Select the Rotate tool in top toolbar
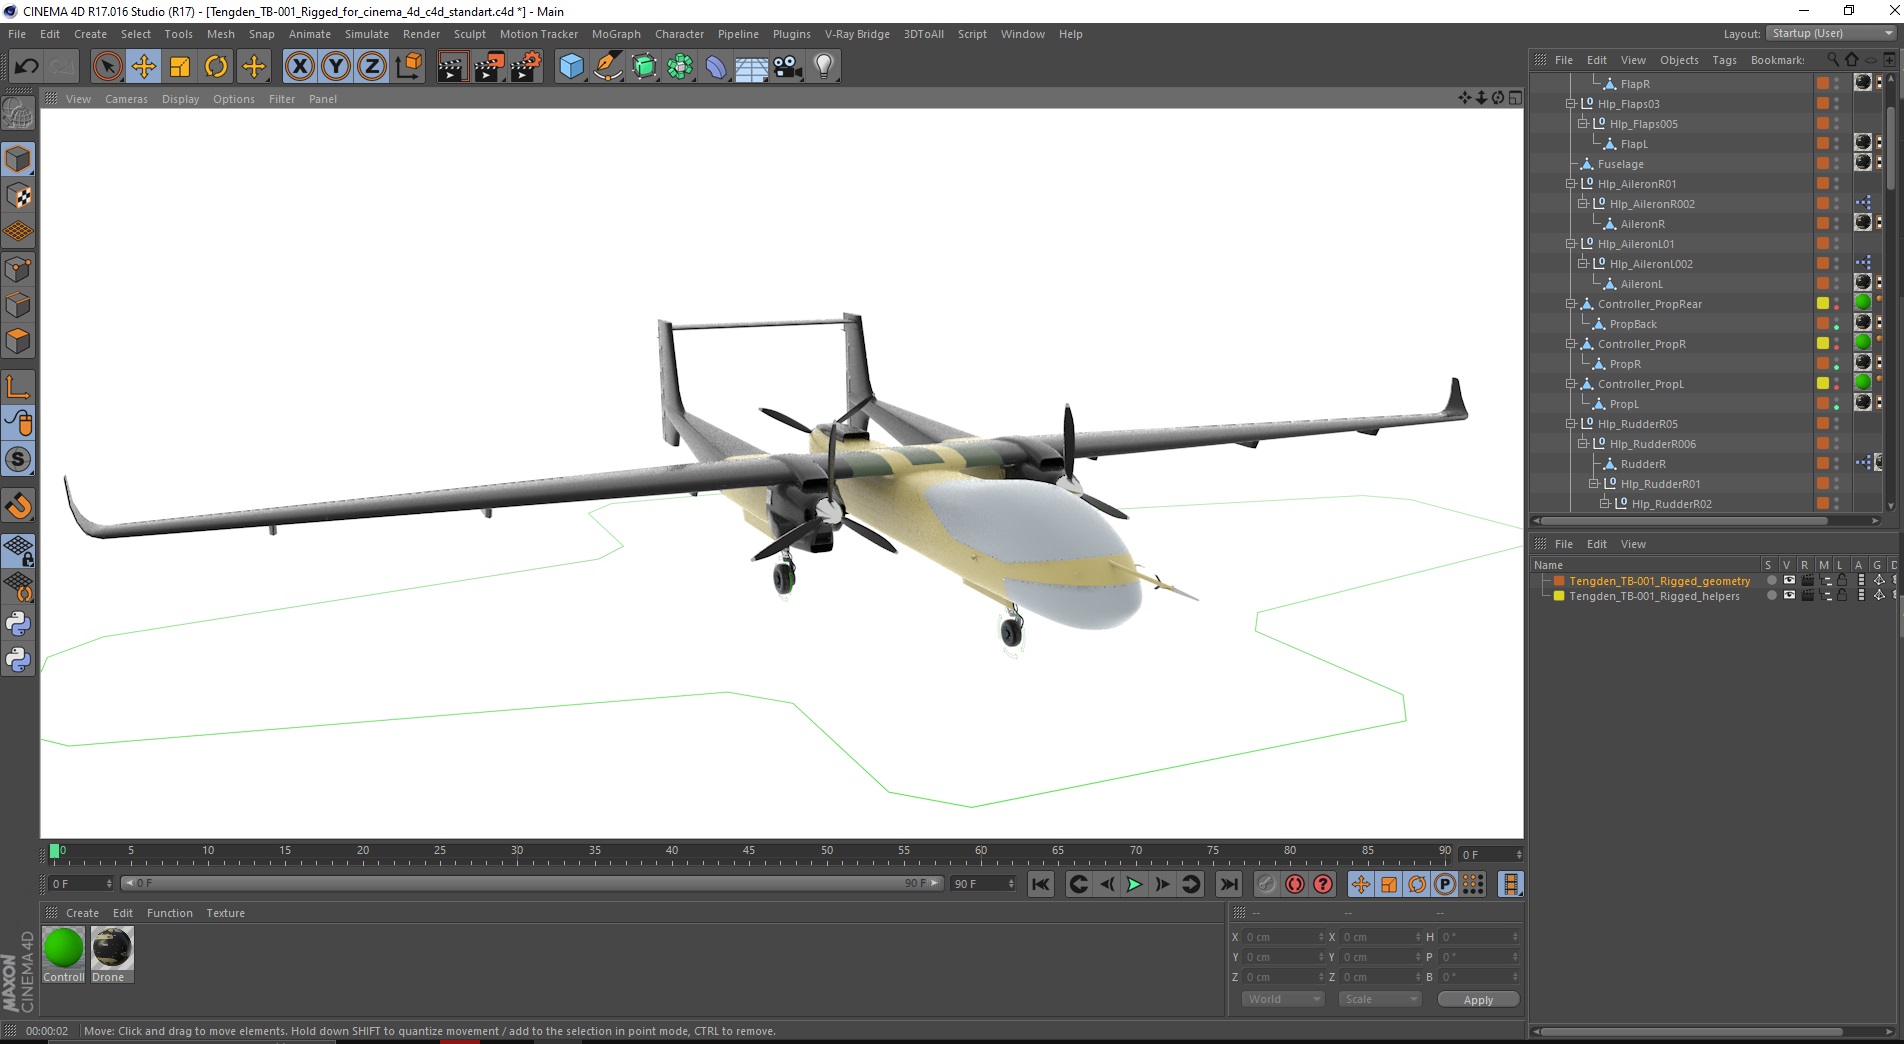This screenshot has width=1904, height=1044. click(216, 67)
